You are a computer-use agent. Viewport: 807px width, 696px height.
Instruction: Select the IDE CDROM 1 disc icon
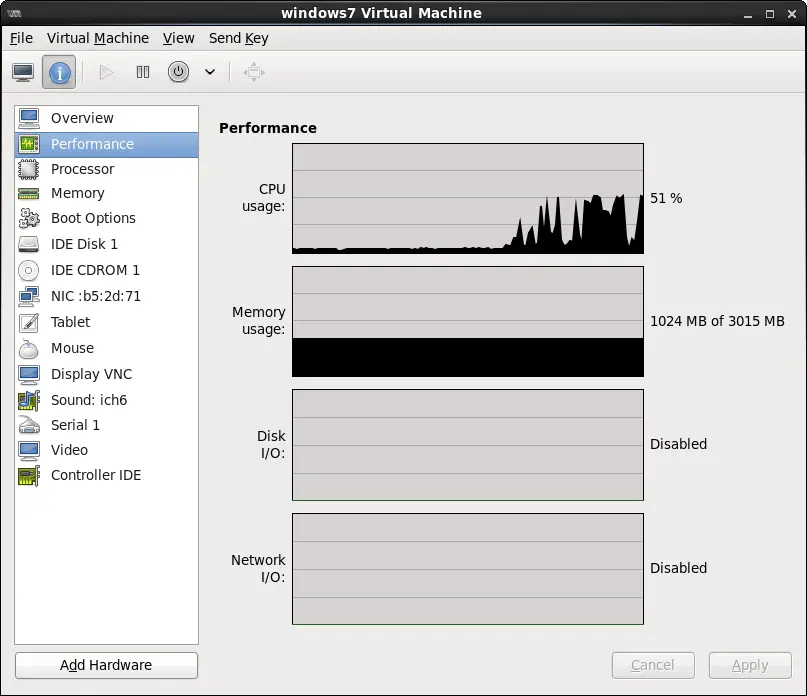(29, 270)
